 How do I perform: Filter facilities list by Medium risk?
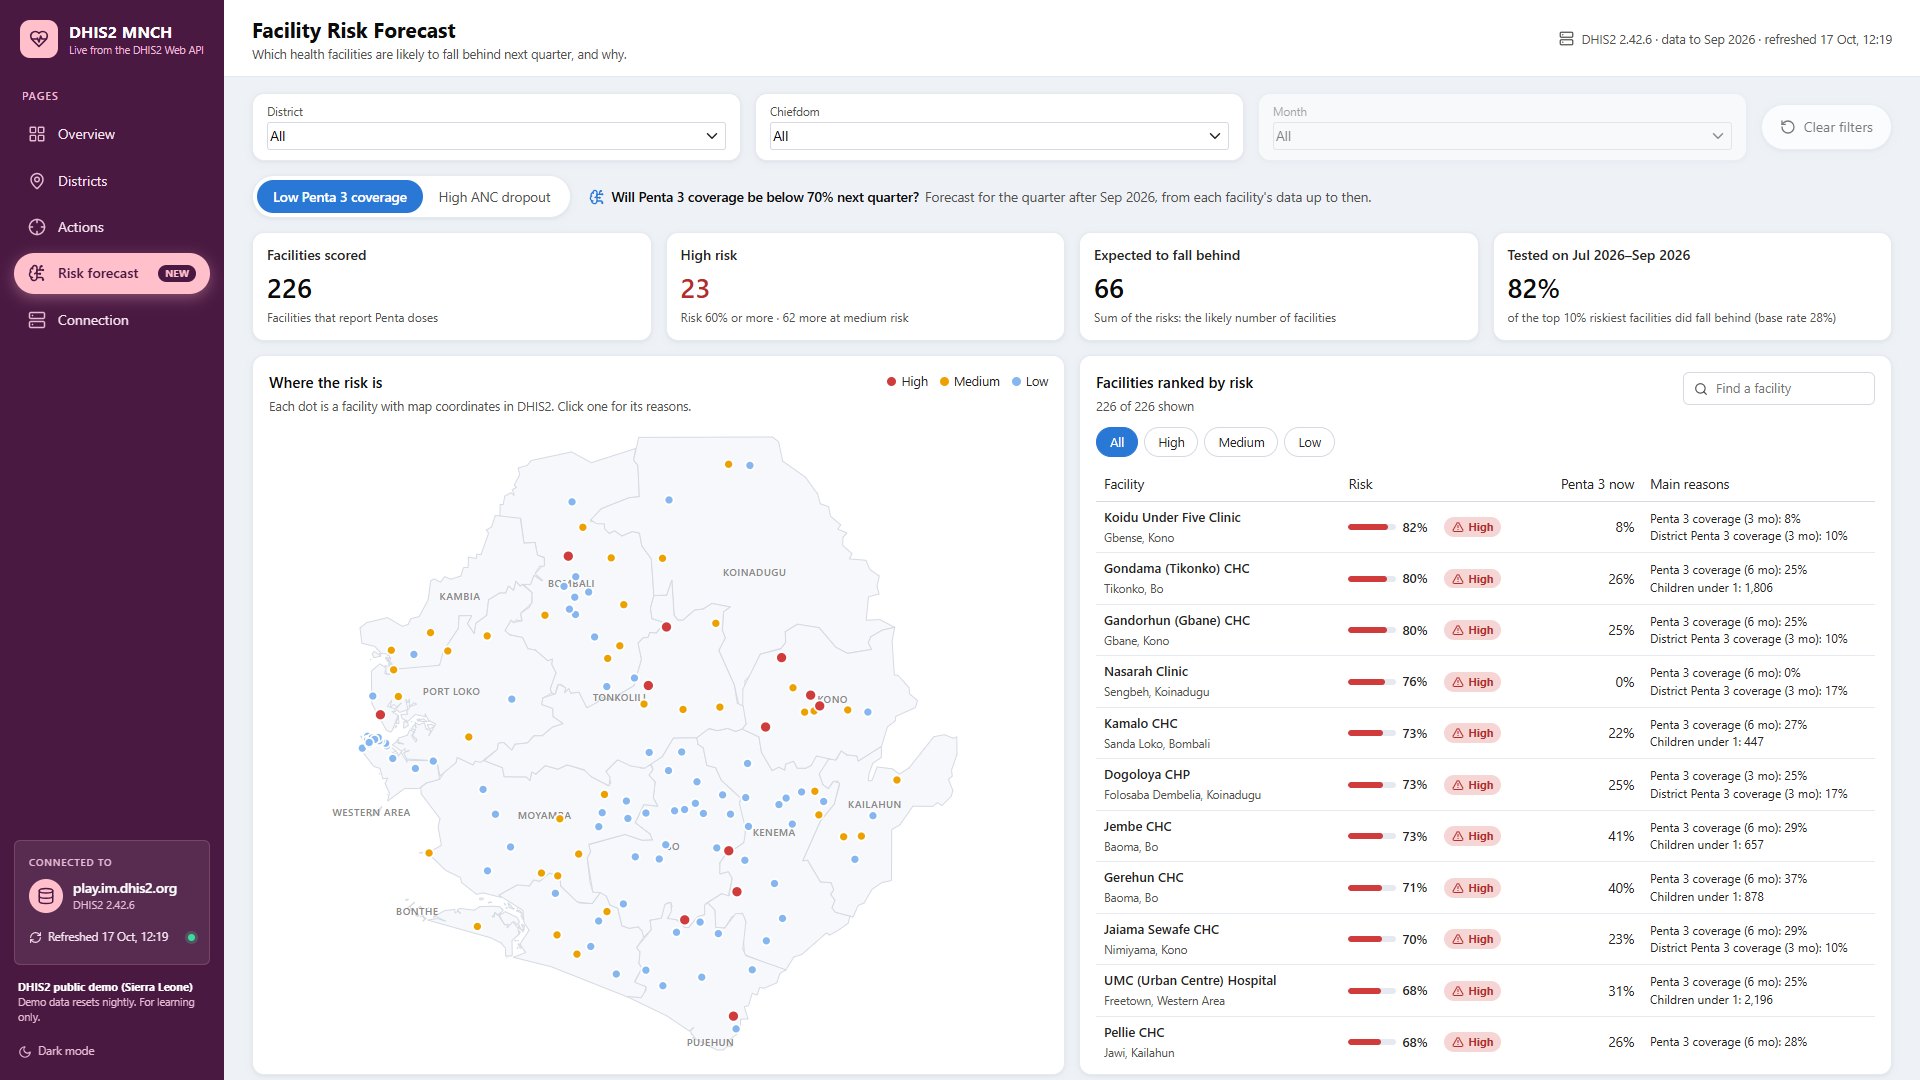tap(1241, 442)
